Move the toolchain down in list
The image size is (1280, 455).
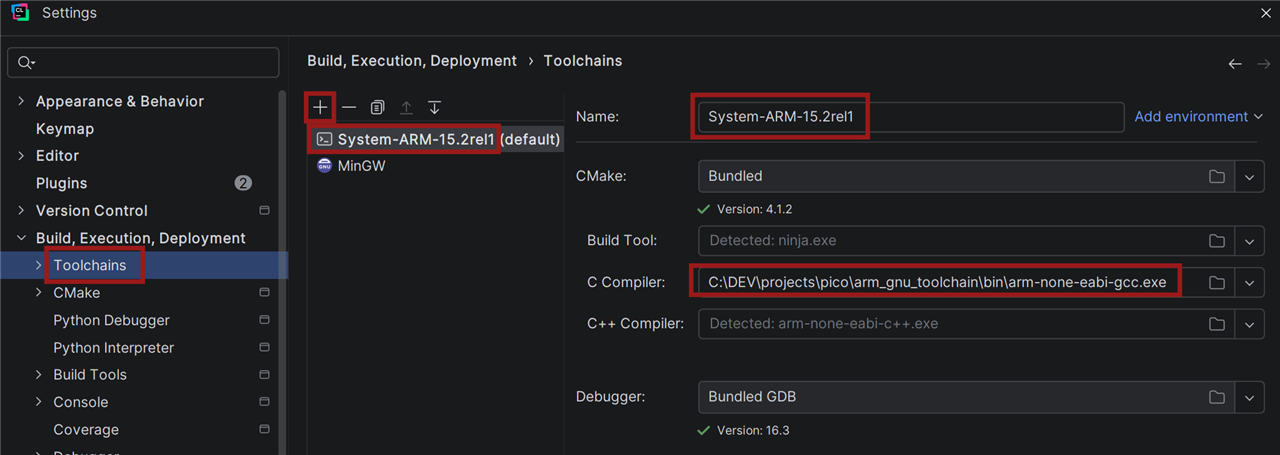click(x=434, y=107)
